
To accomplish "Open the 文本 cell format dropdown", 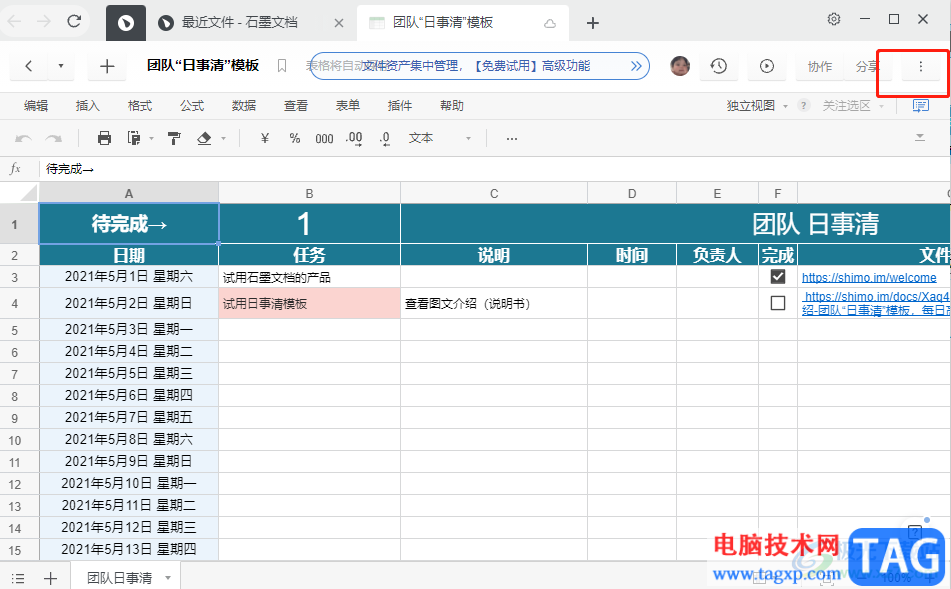I will pyautogui.click(x=440, y=138).
